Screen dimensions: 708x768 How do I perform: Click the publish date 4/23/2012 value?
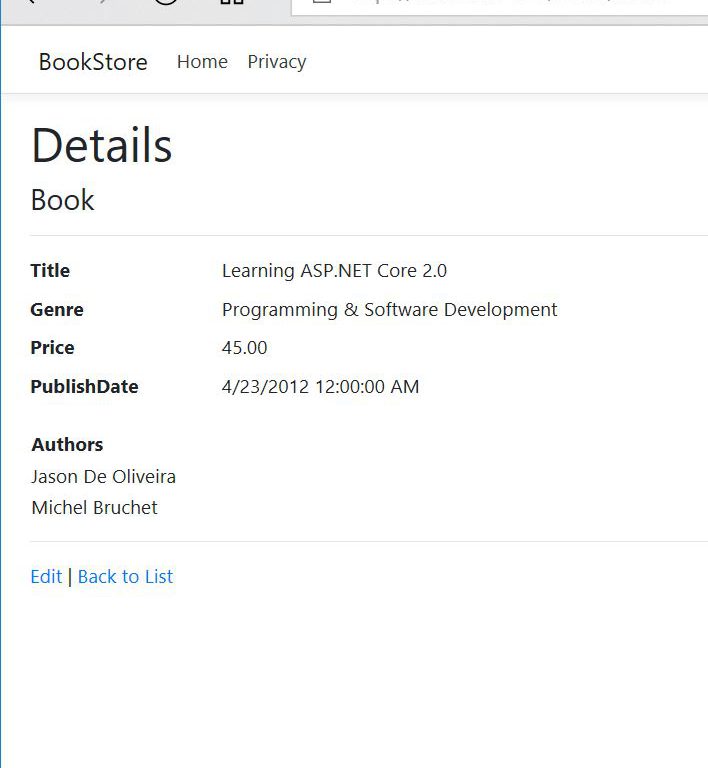pyautogui.click(x=320, y=387)
